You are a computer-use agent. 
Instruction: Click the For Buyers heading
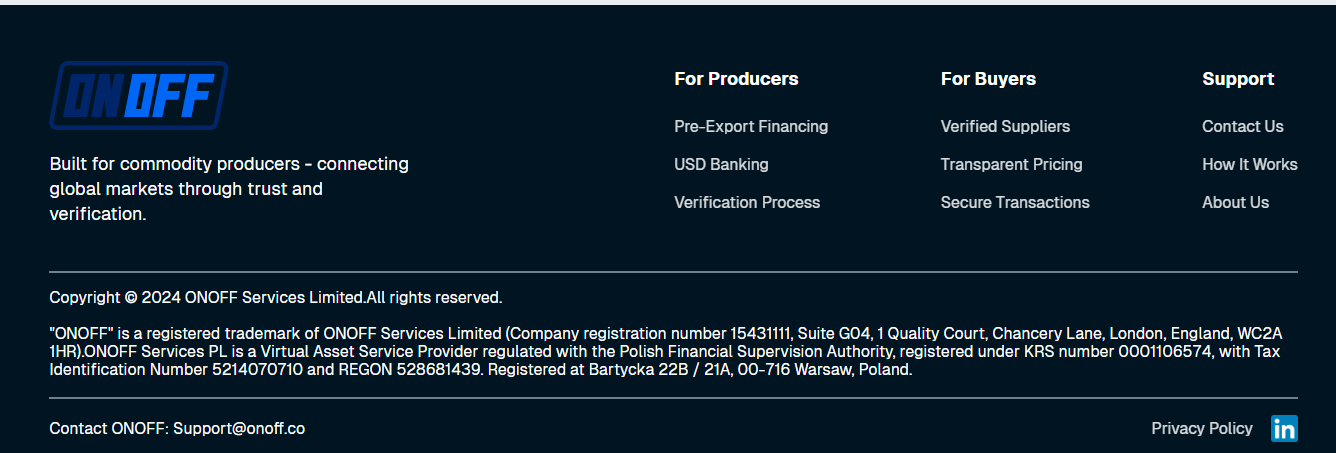click(988, 79)
